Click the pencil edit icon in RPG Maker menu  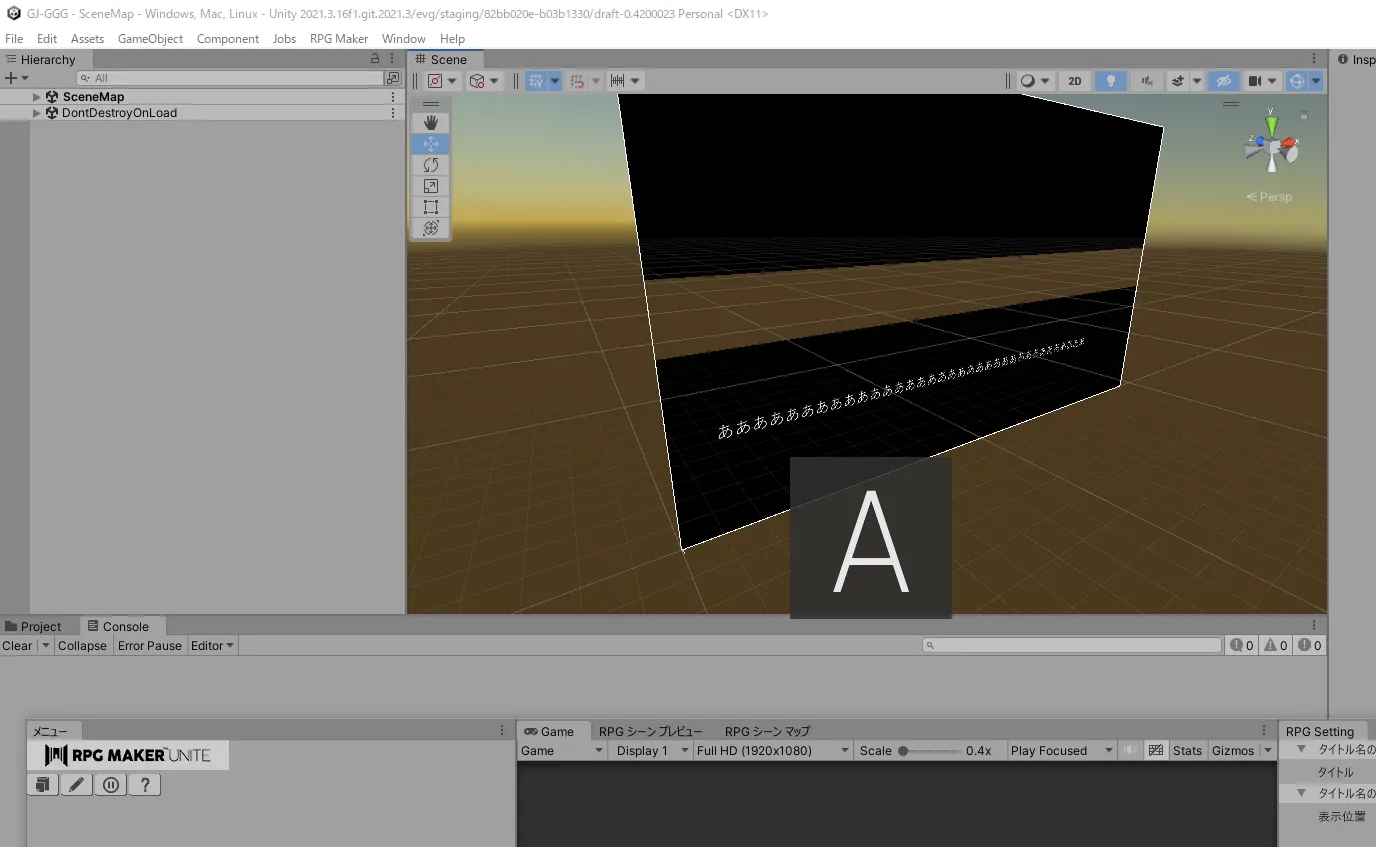(76, 785)
